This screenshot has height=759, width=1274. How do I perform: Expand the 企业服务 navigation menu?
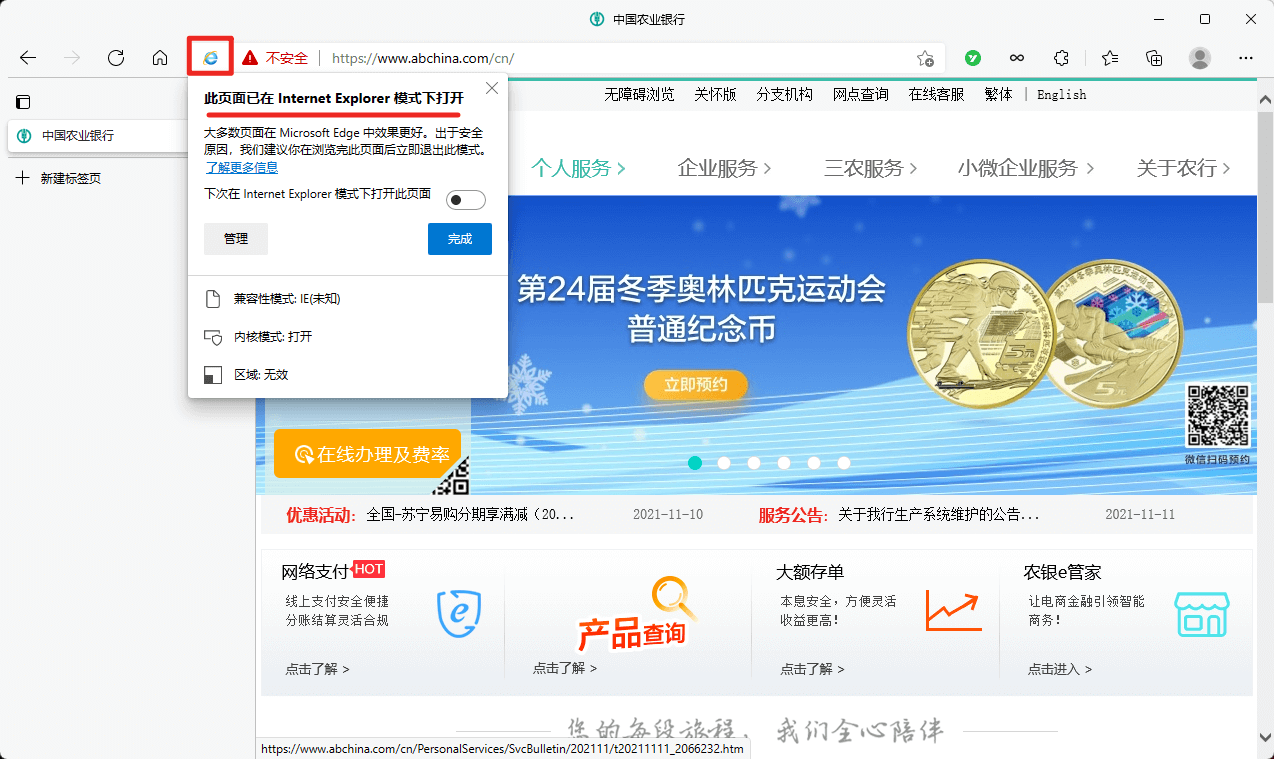point(725,168)
